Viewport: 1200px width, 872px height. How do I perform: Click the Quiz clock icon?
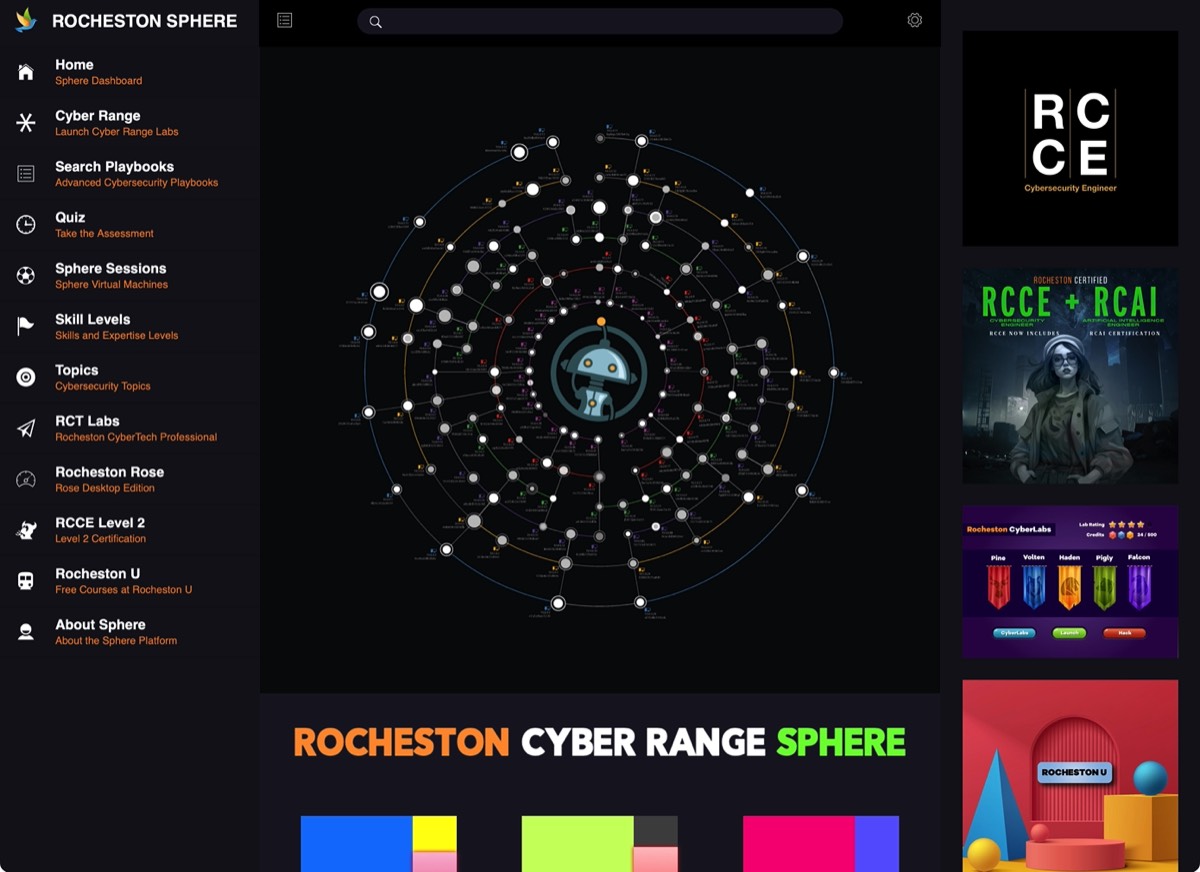pyautogui.click(x=26, y=225)
